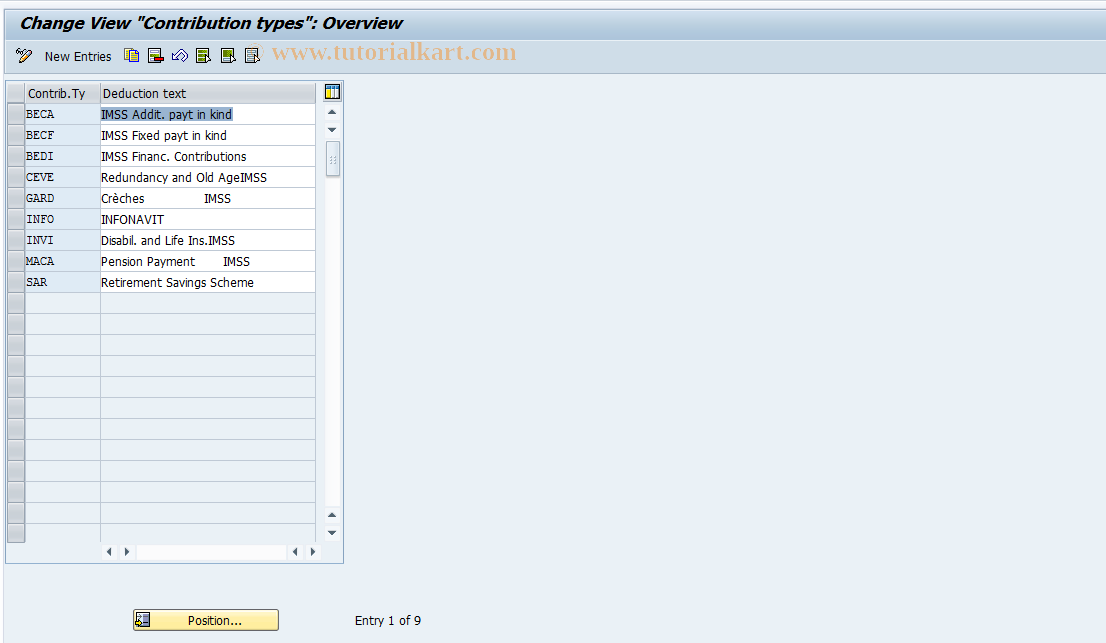Click the INVI contribution type cell
1106x643 pixels.
(63, 240)
